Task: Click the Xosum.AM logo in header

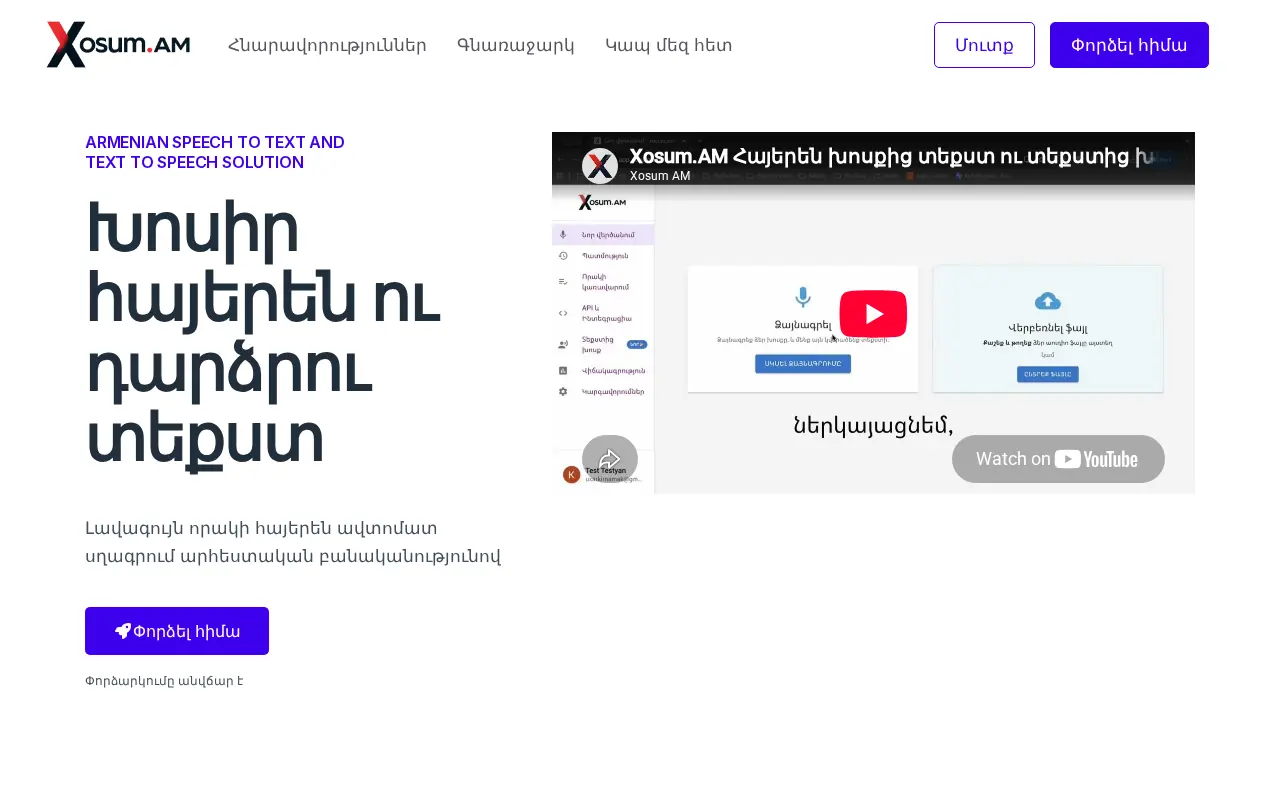Action: 118,45
